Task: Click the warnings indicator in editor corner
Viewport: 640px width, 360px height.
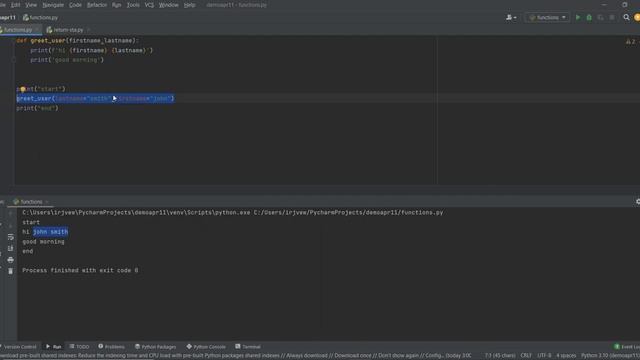Action: (631, 42)
